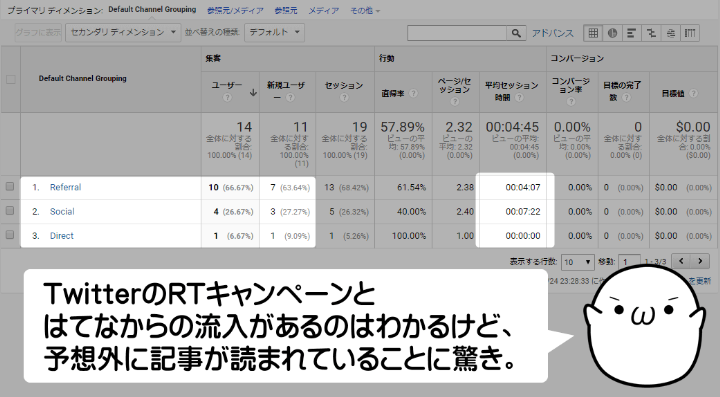Select the comparison view icon
The width and height of the screenshot is (720, 397).
tap(651, 33)
